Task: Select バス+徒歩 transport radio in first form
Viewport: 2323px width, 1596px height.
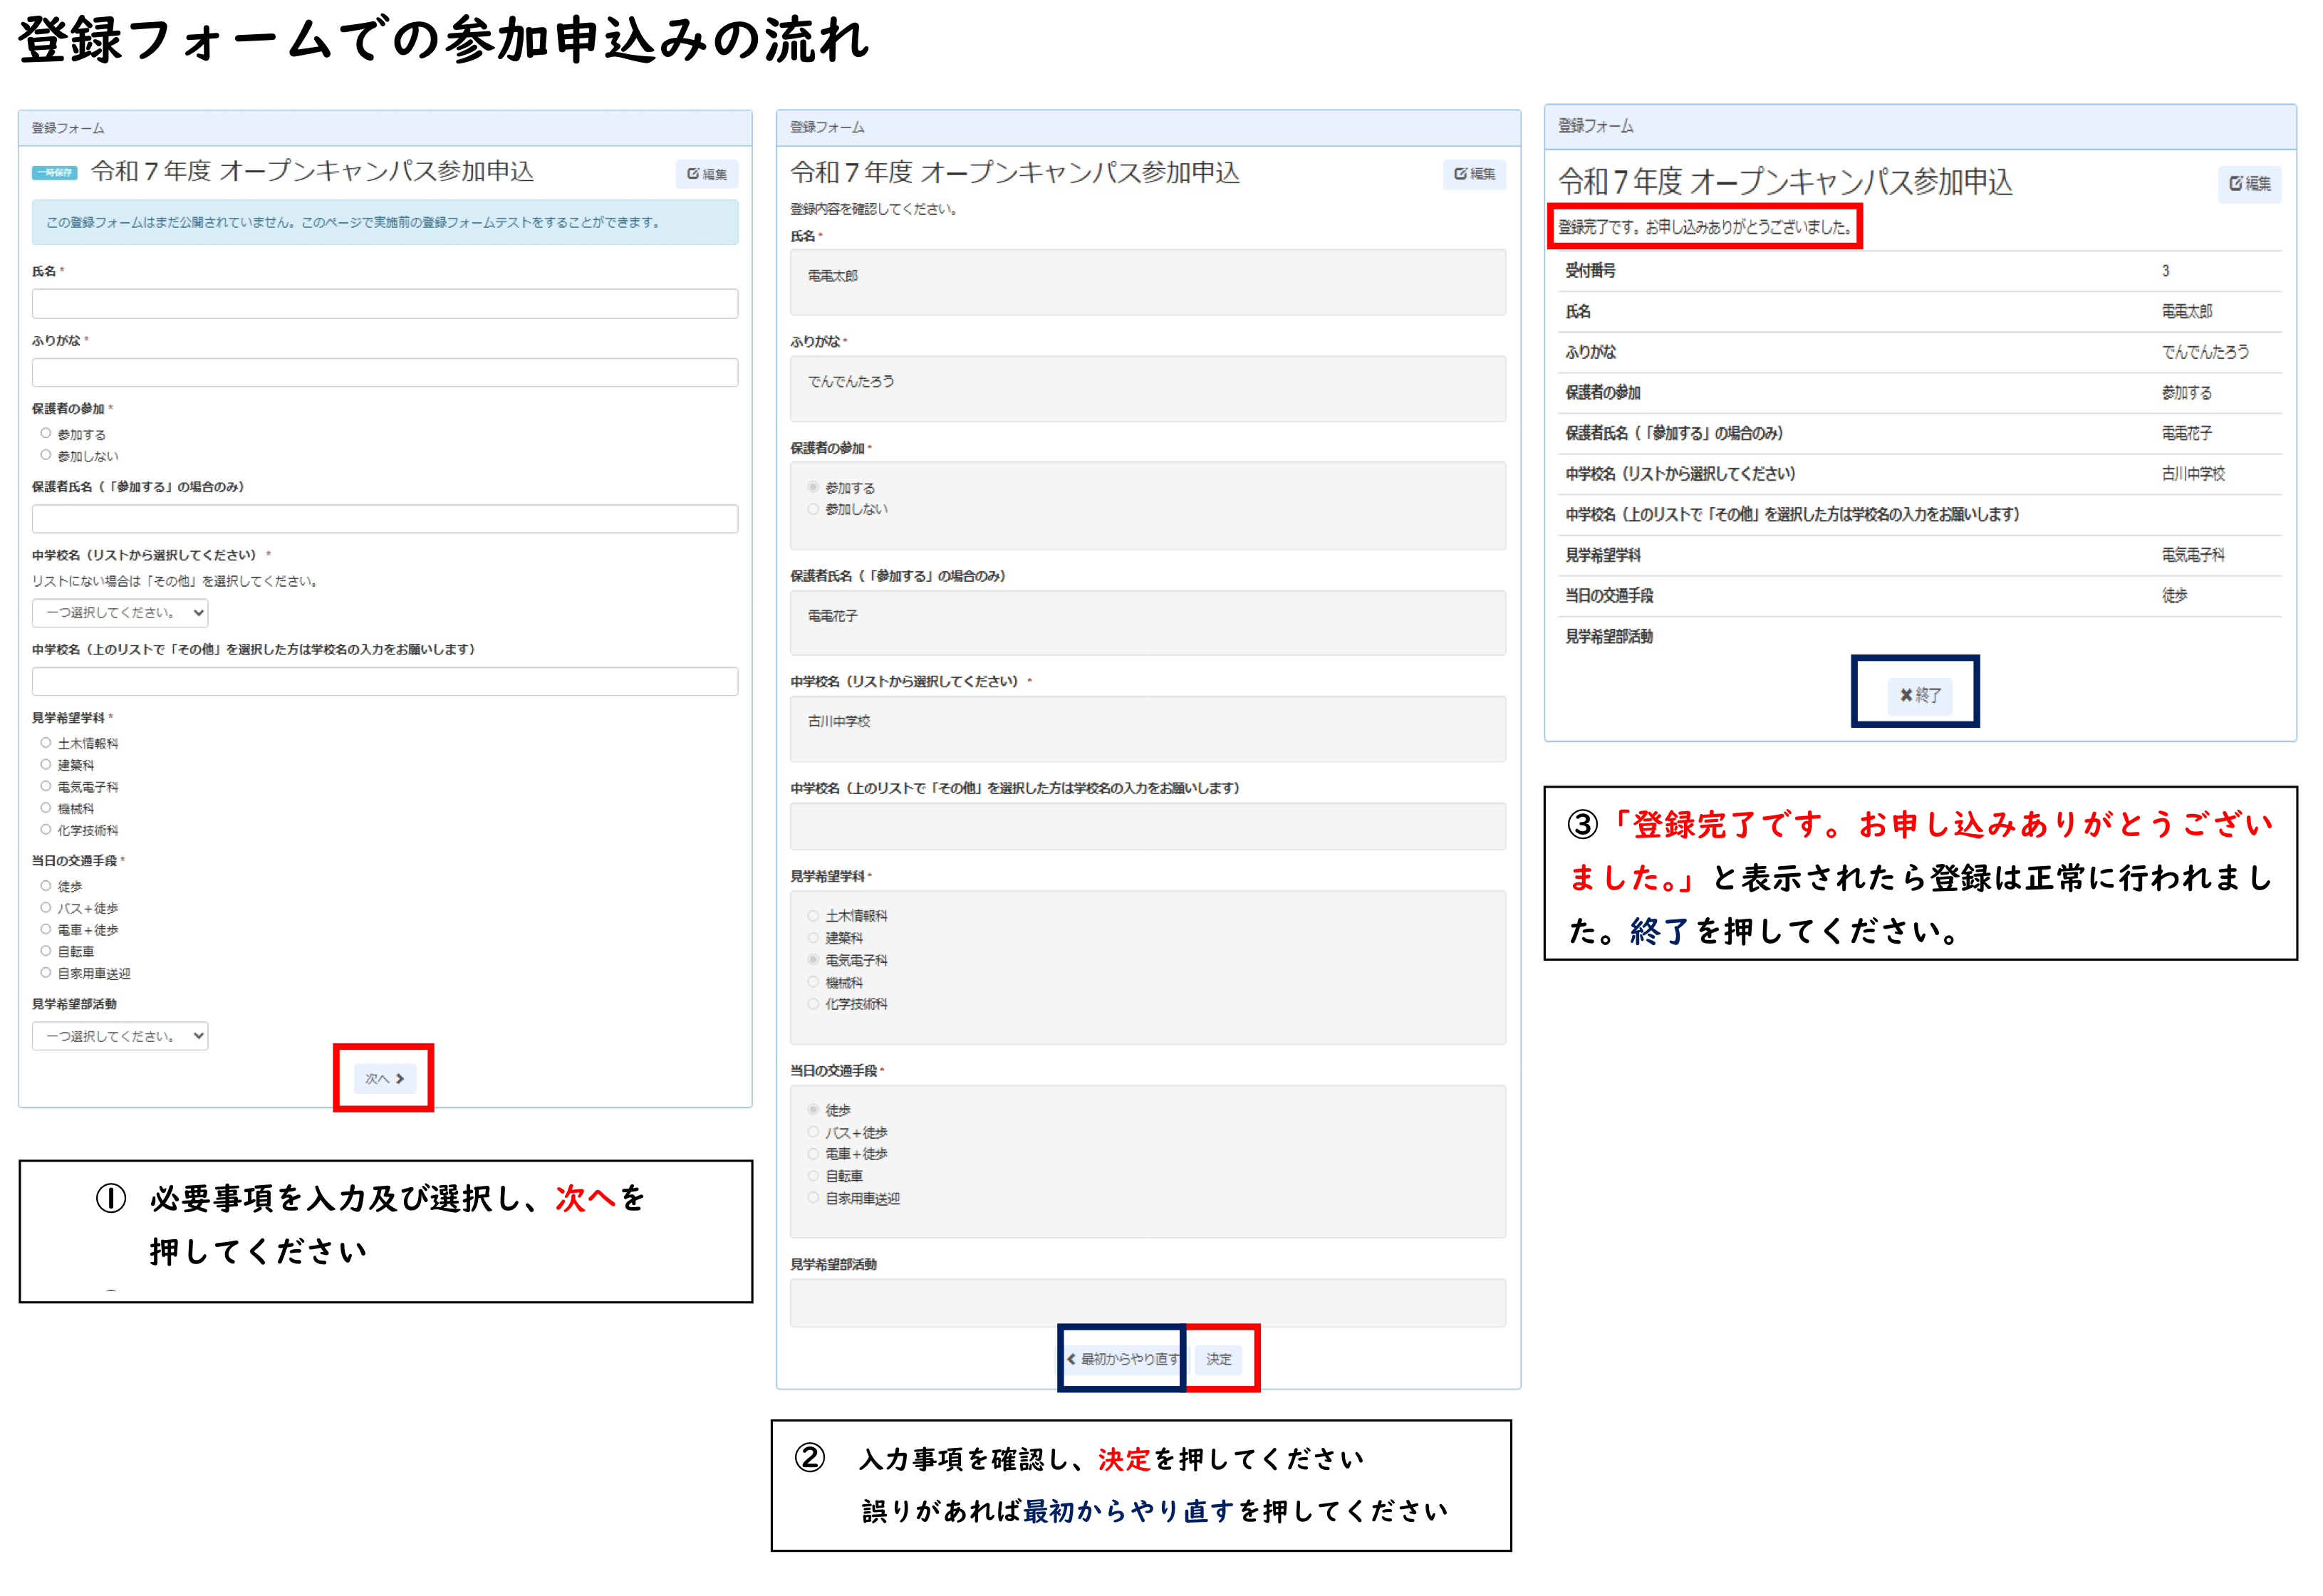Action: (x=46, y=908)
